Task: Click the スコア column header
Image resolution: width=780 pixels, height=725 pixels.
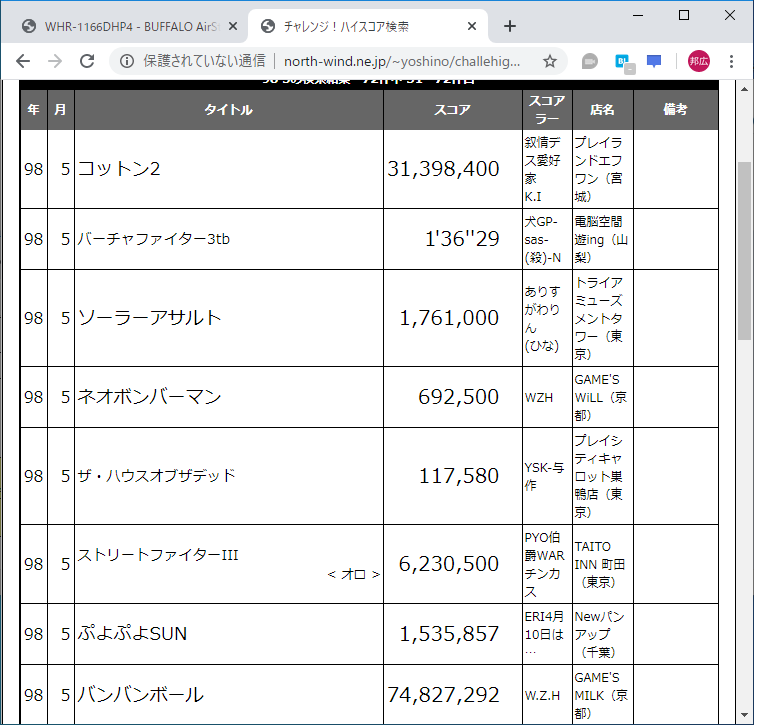Action: 453,109
